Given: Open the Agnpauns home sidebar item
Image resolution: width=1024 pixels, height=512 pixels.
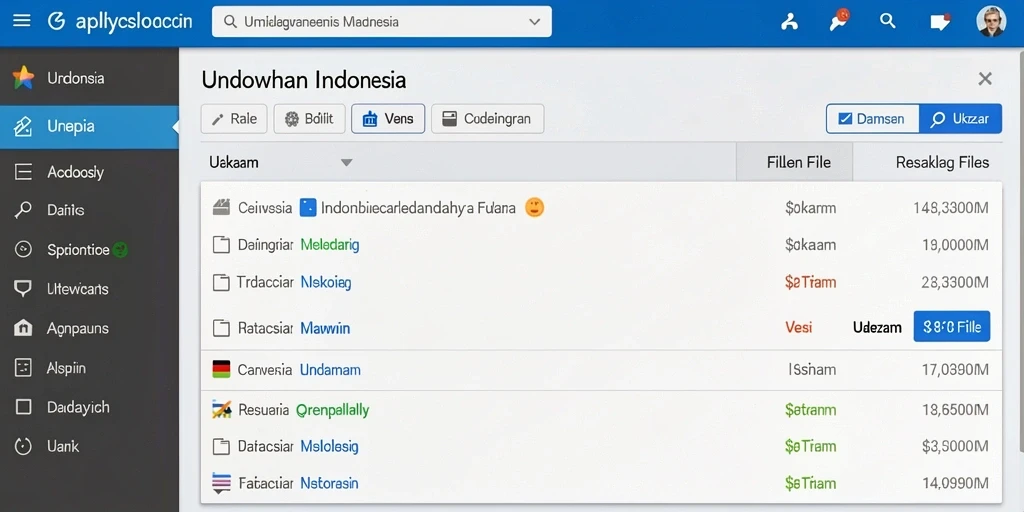Looking at the screenshot, I should [89, 328].
